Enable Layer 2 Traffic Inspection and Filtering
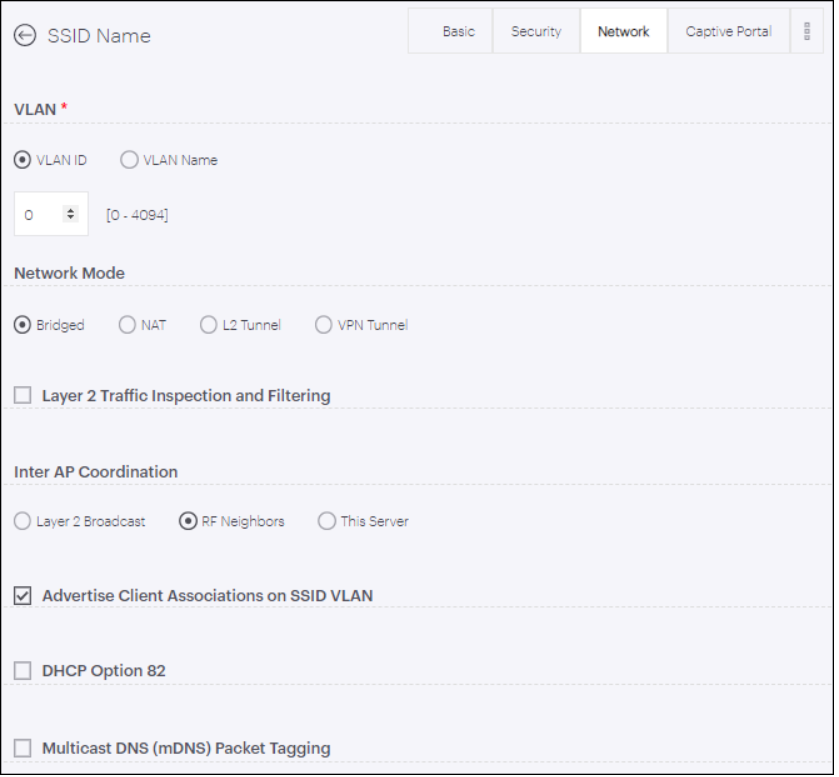The width and height of the screenshot is (839, 777). point(23,395)
